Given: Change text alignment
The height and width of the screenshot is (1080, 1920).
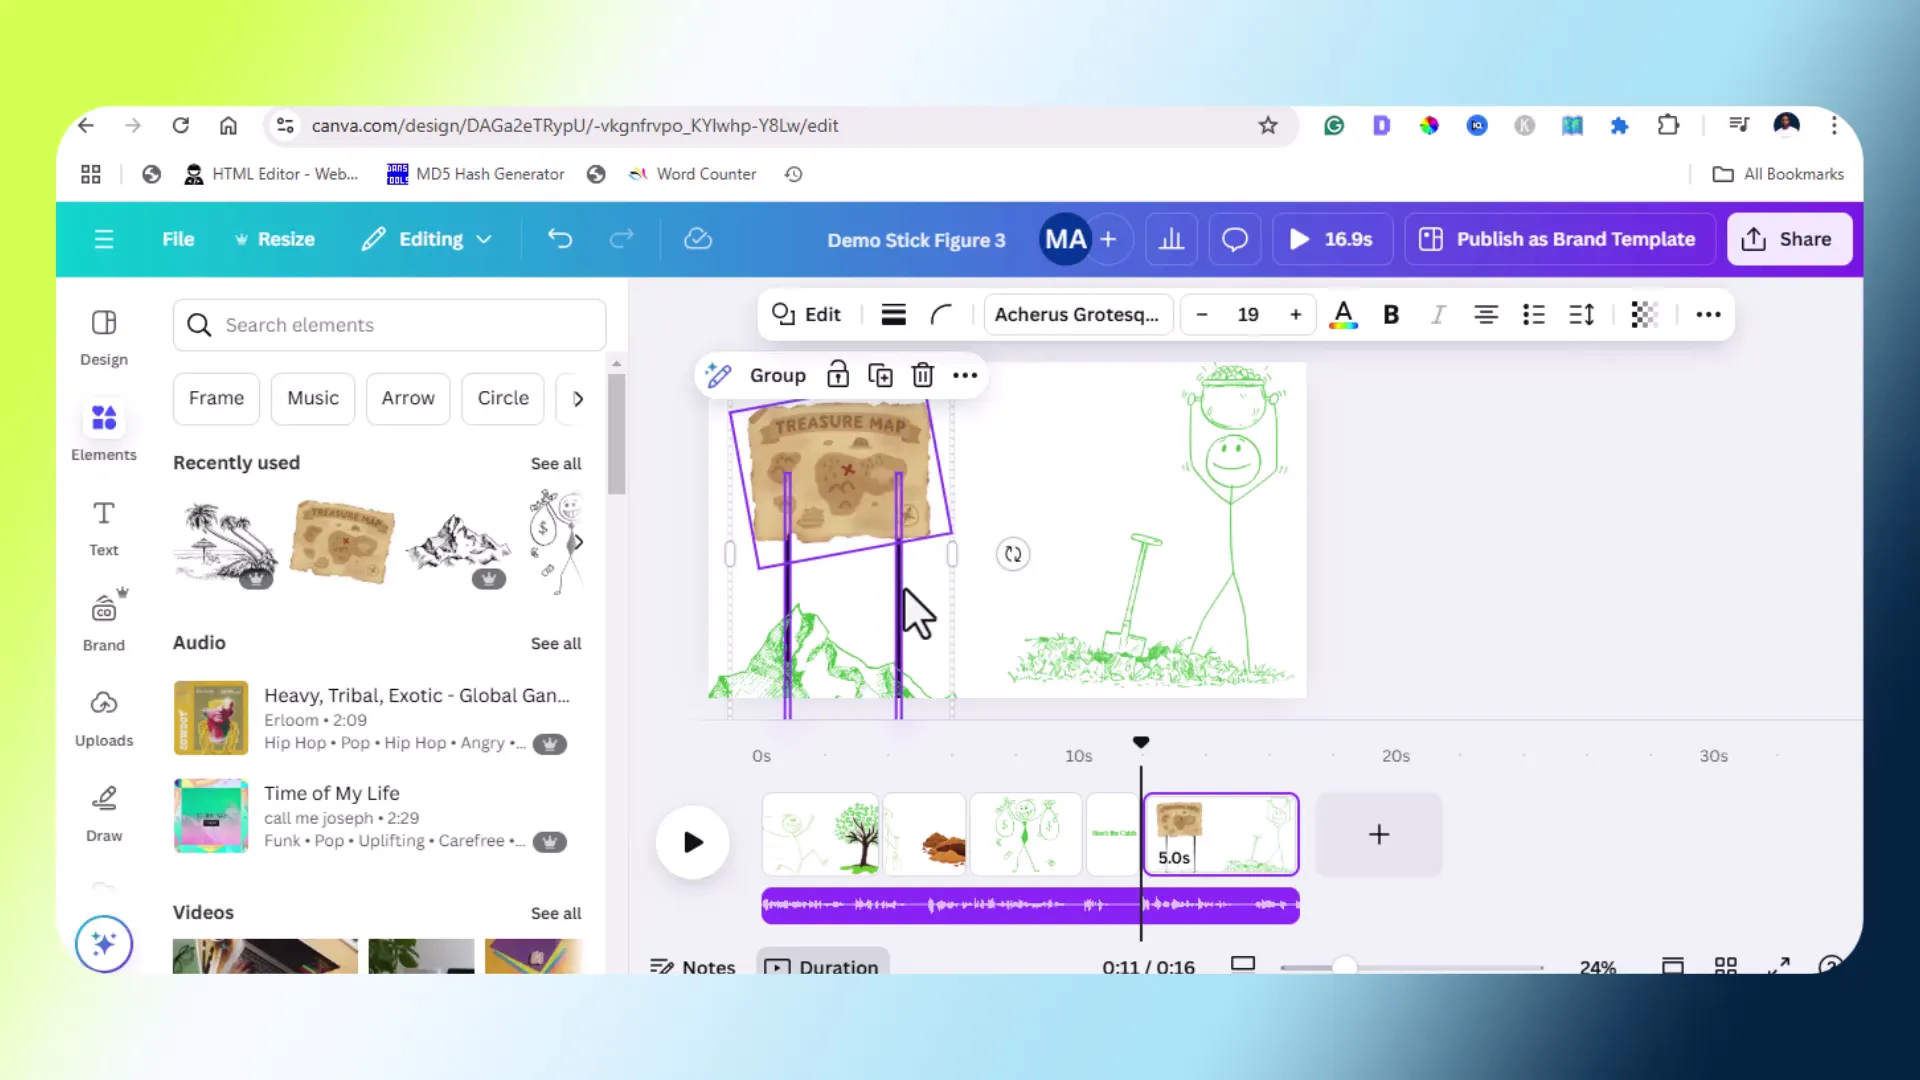Looking at the screenshot, I should point(1486,315).
